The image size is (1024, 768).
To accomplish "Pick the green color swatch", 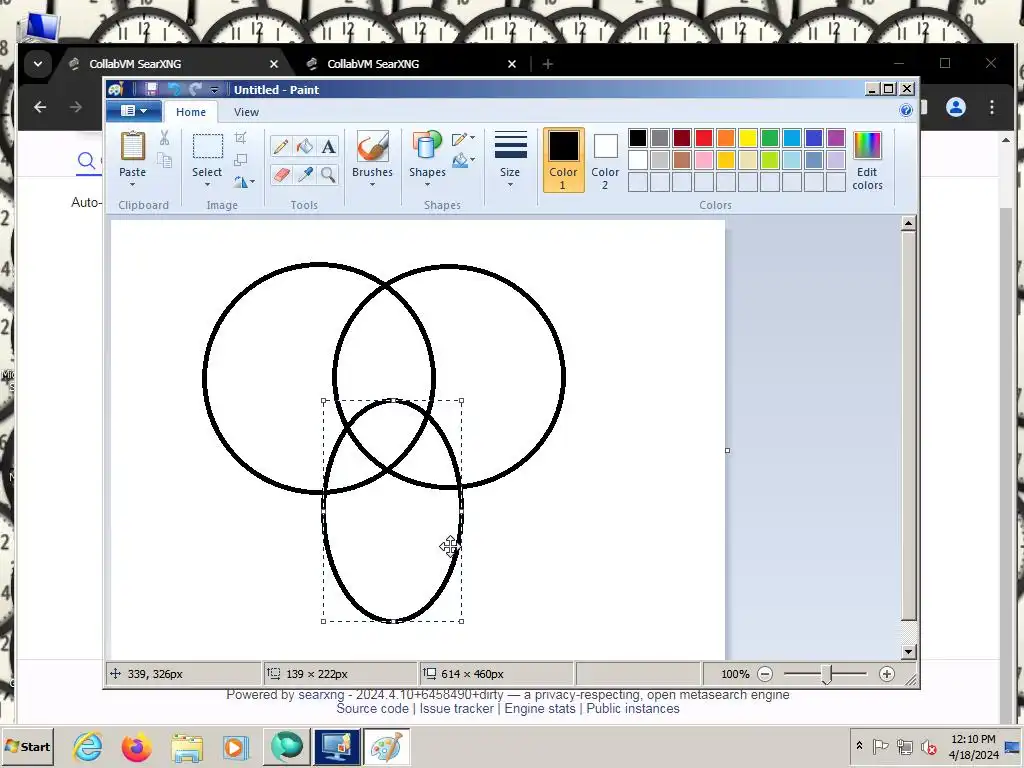I will click(x=770, y=138).
